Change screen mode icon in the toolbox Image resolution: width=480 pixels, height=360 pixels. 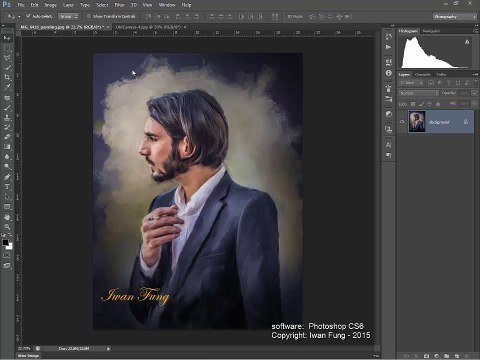click(x=7, y=266)
